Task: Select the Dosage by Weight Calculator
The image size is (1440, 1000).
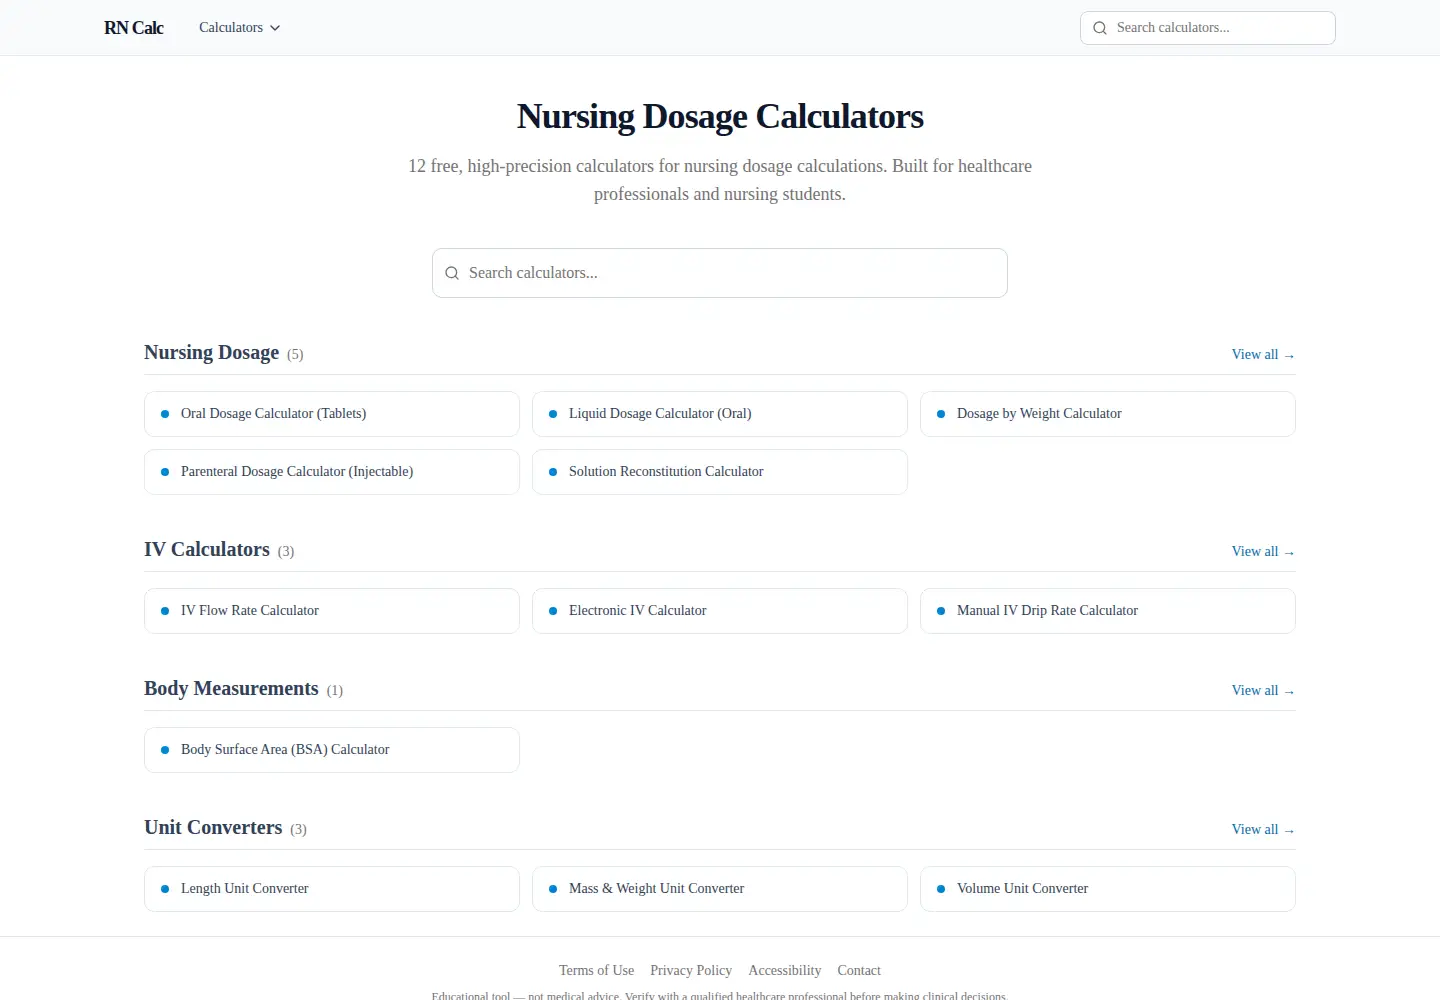Action: click(1108, 414)
